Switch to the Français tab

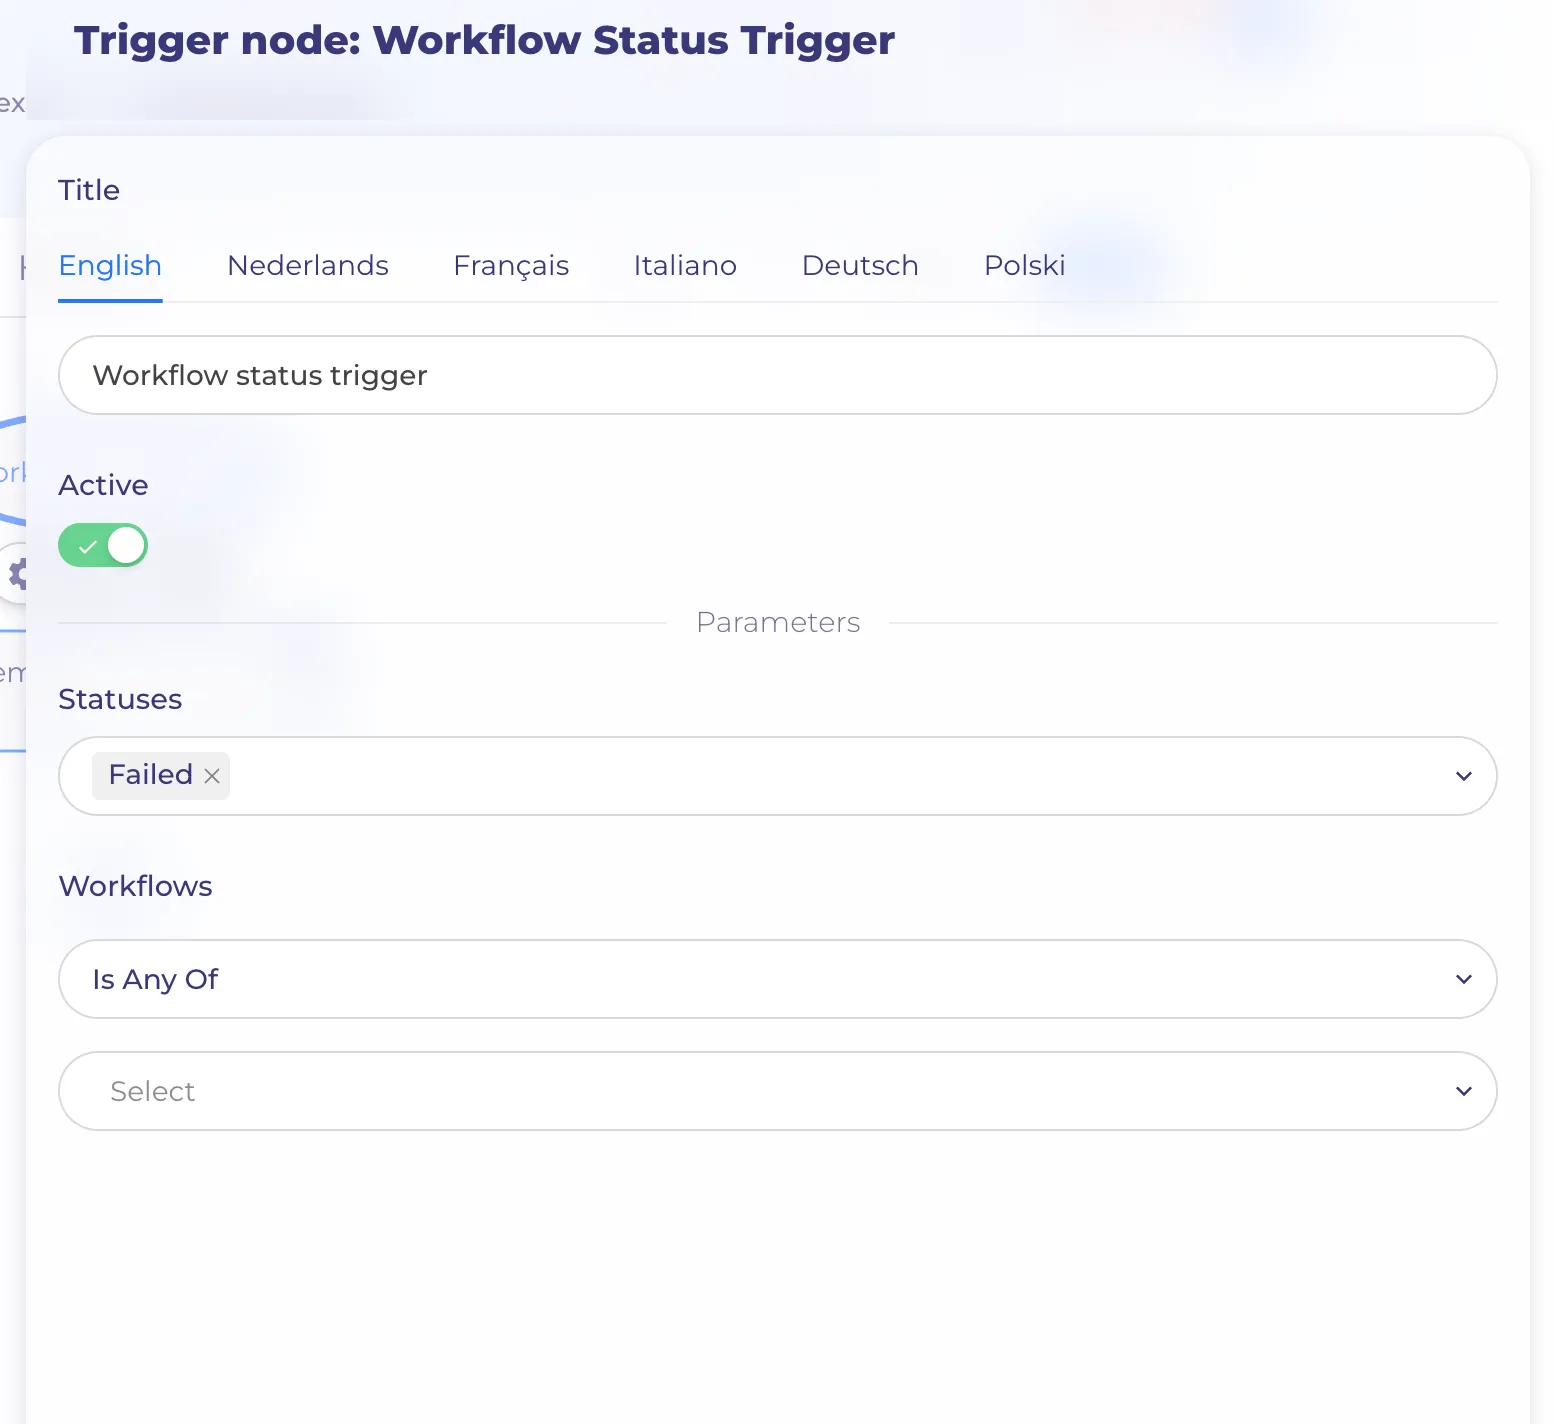tap(511, 266)
